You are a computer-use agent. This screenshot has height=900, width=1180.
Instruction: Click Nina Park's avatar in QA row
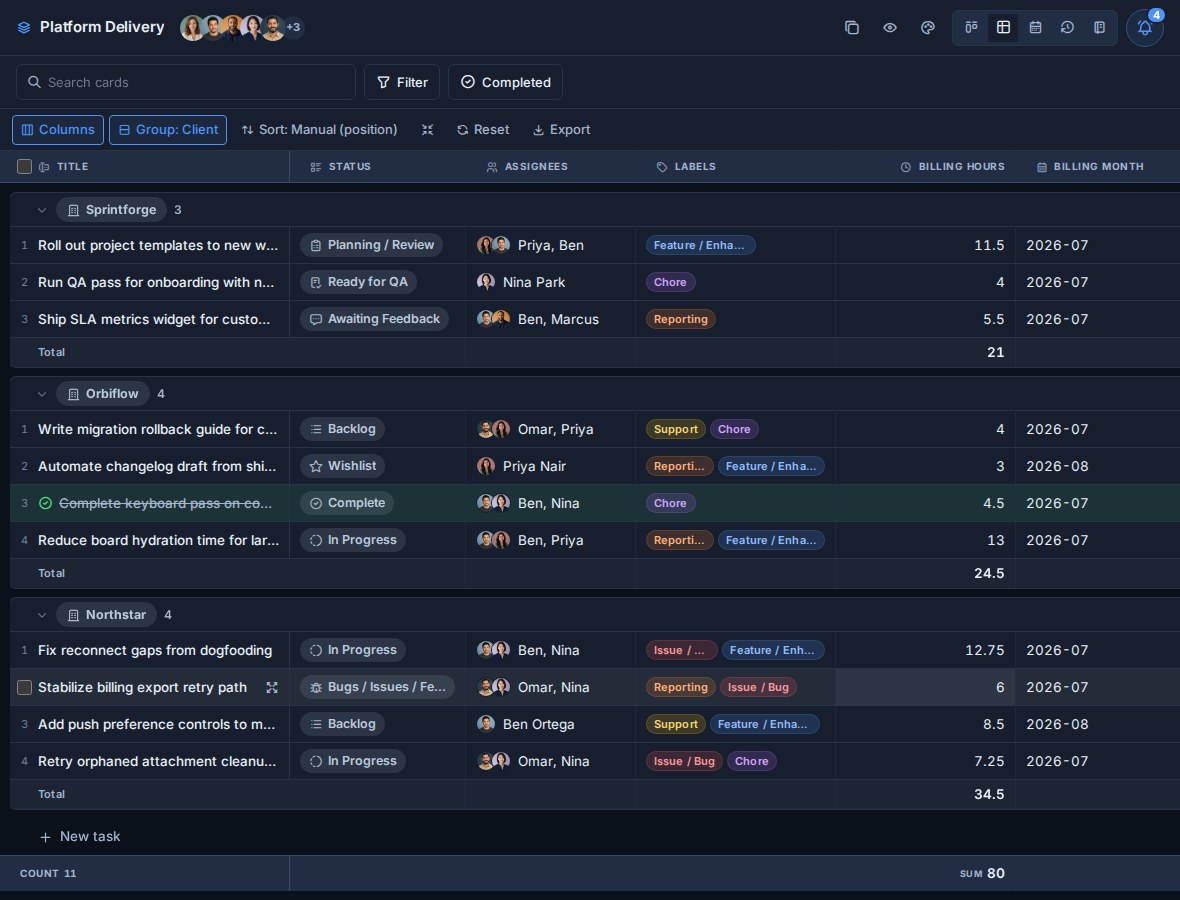[x=486, y=282]
